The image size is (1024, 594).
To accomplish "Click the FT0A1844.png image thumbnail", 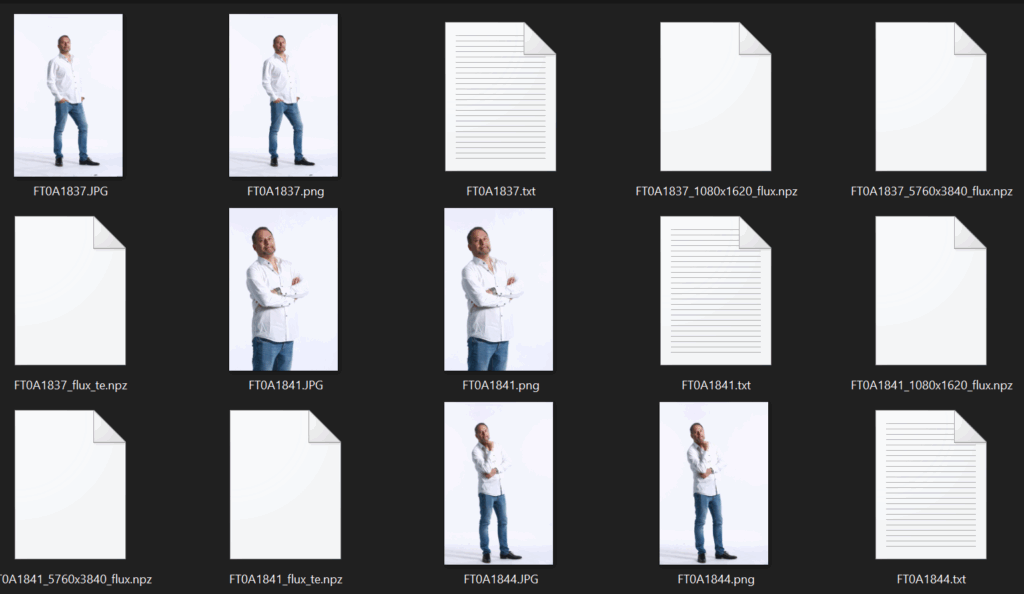I will click(714, 484).
